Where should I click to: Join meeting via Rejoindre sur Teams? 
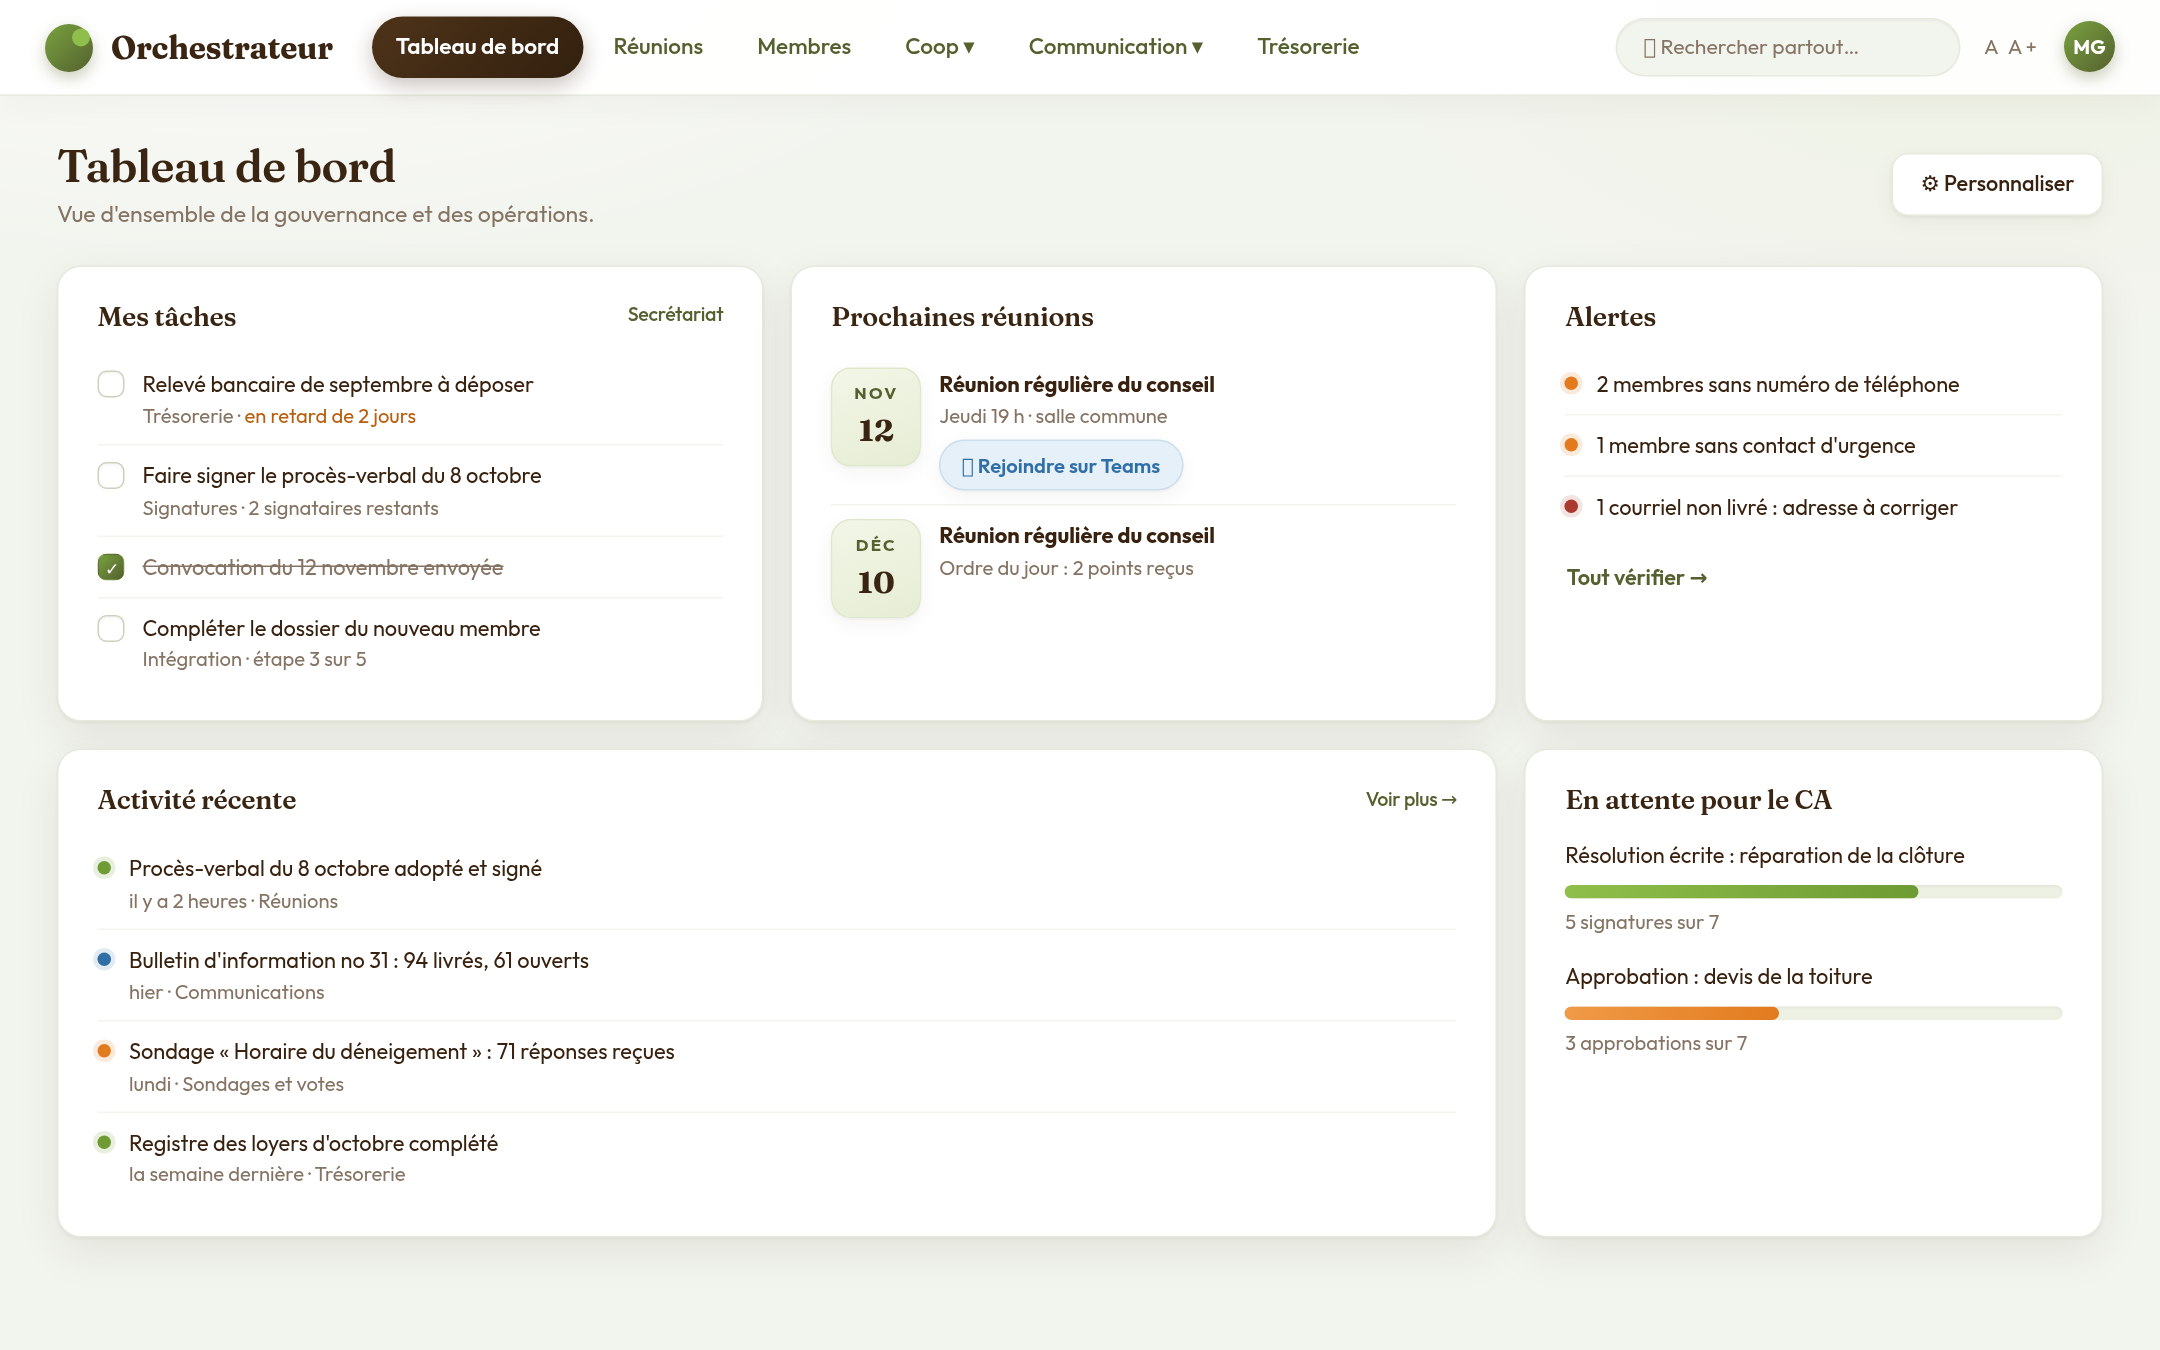pos(1061,466)
